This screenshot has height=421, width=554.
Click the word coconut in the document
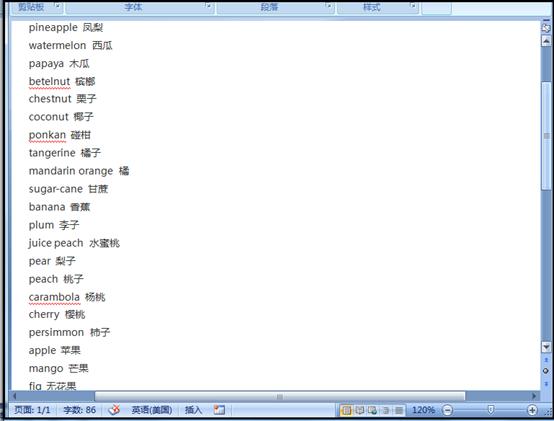click(48, 117)
